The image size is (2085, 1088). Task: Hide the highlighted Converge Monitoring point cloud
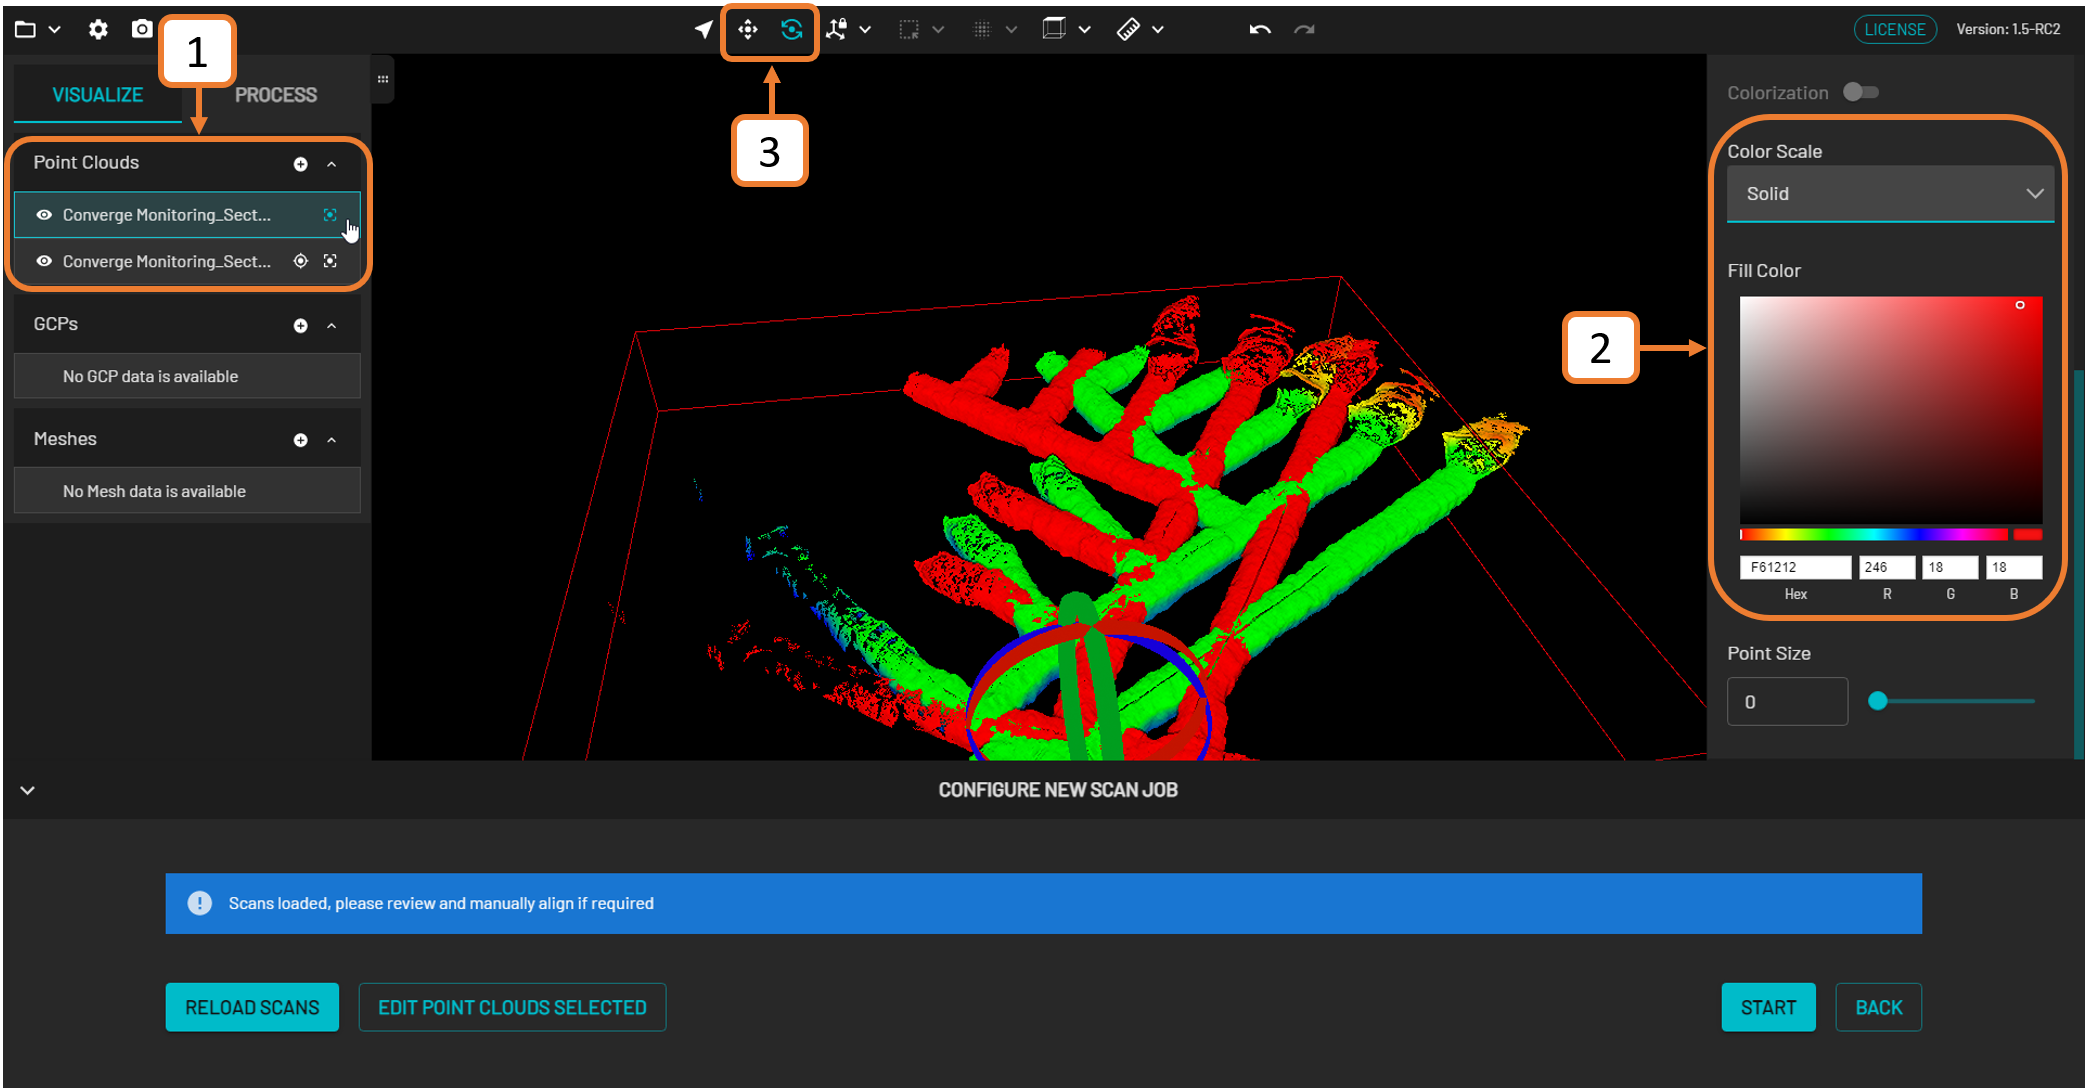[44, 215]
